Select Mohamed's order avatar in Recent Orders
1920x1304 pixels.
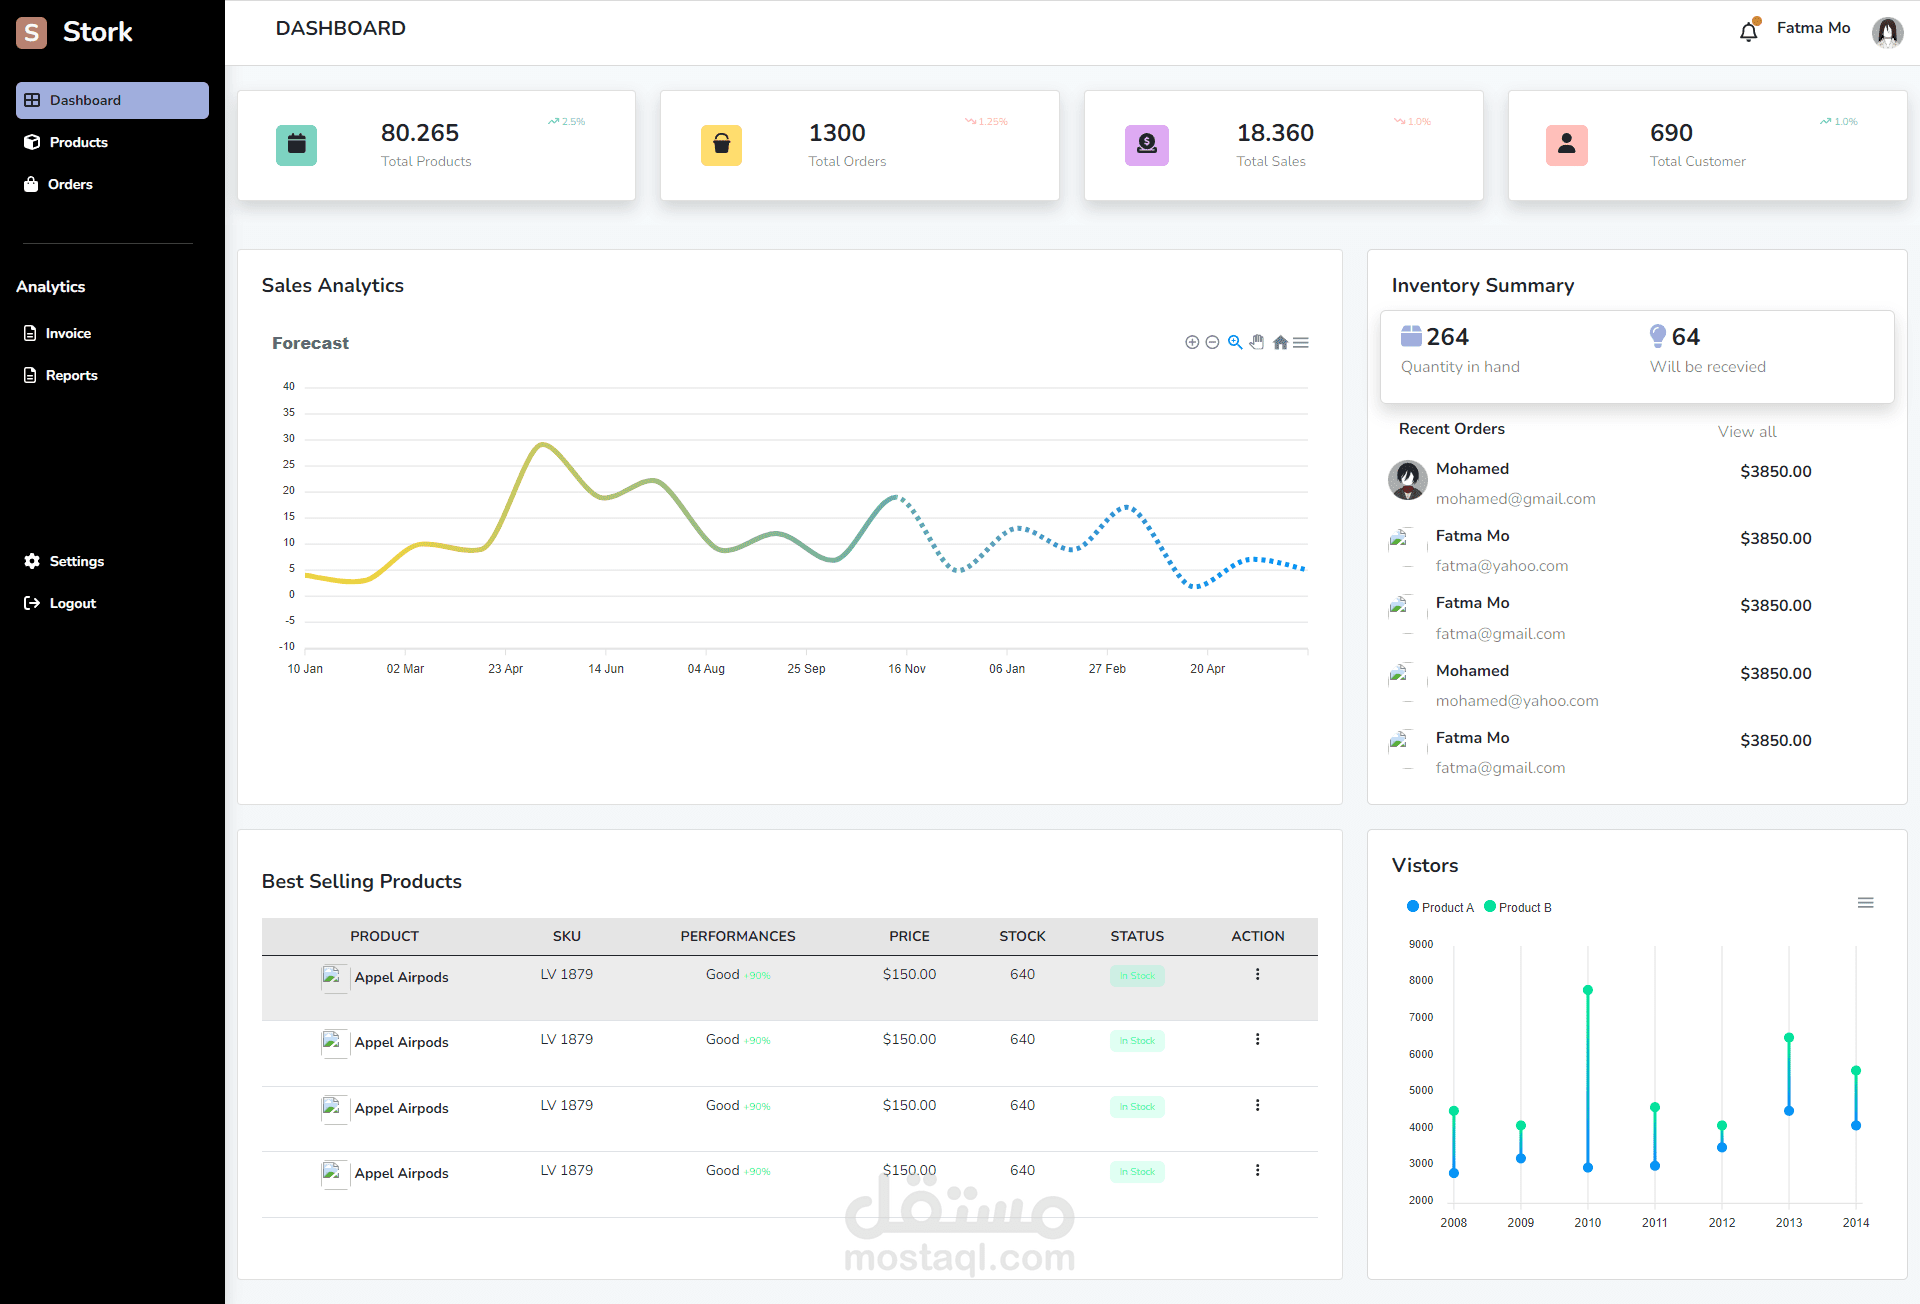(1407, 480)
